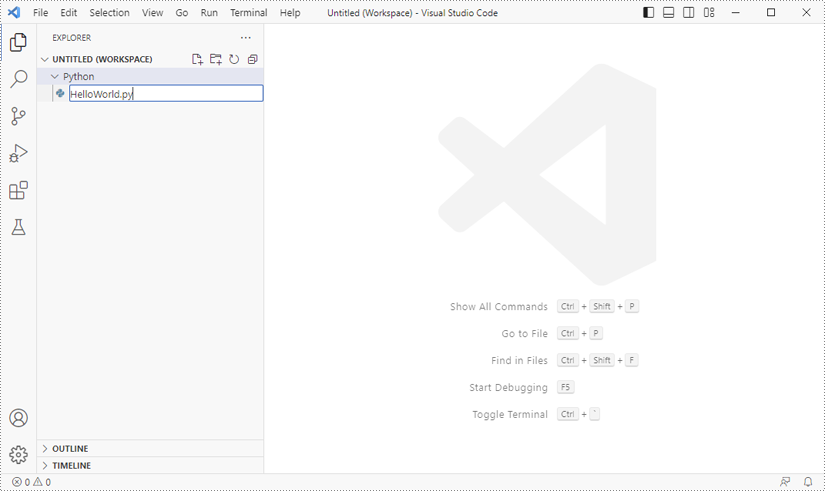This screenshot has width=825, height=491.
Task: Click the New Folder icon in Explorer
Action: pyautogui.click(x=216, y=59)
